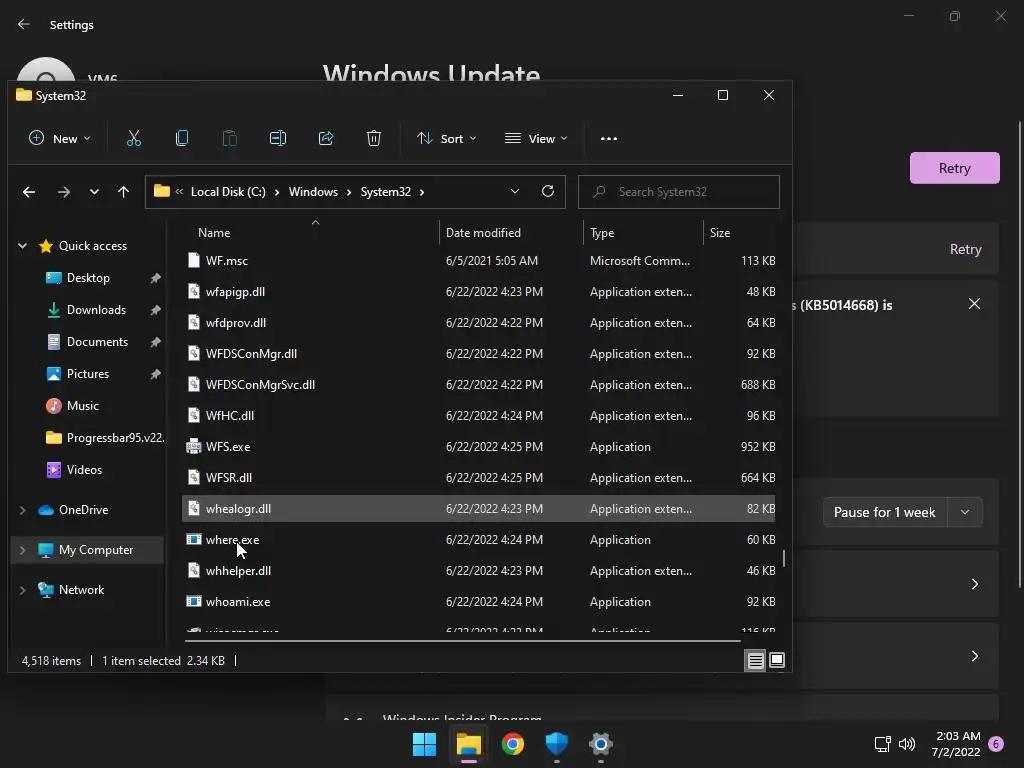Open the Sort options dropdown
1024x768 pixels.
coord(447,138)
